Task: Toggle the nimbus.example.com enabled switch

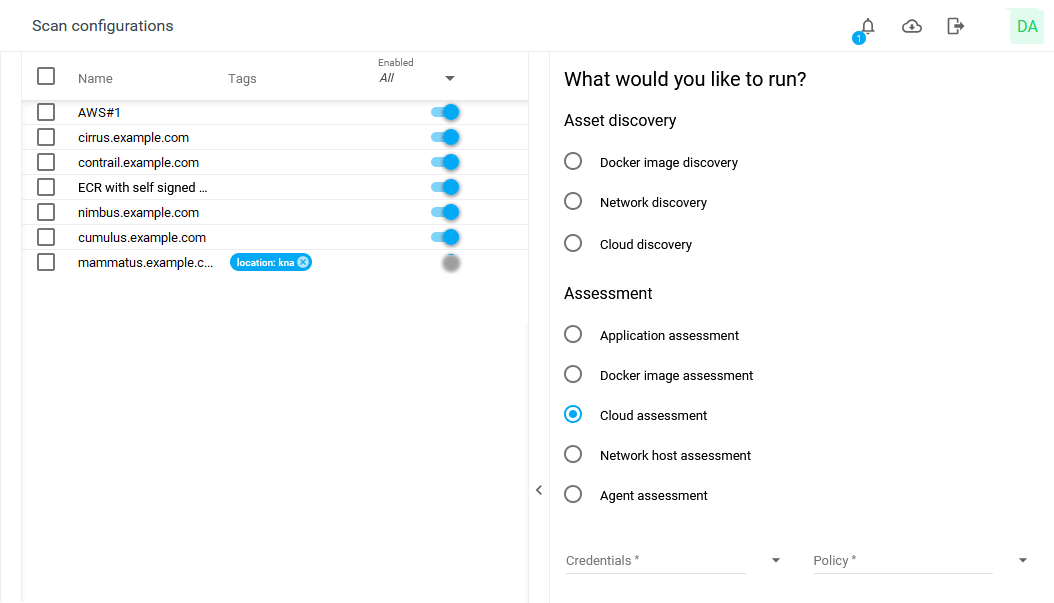Action: point(445,212)
